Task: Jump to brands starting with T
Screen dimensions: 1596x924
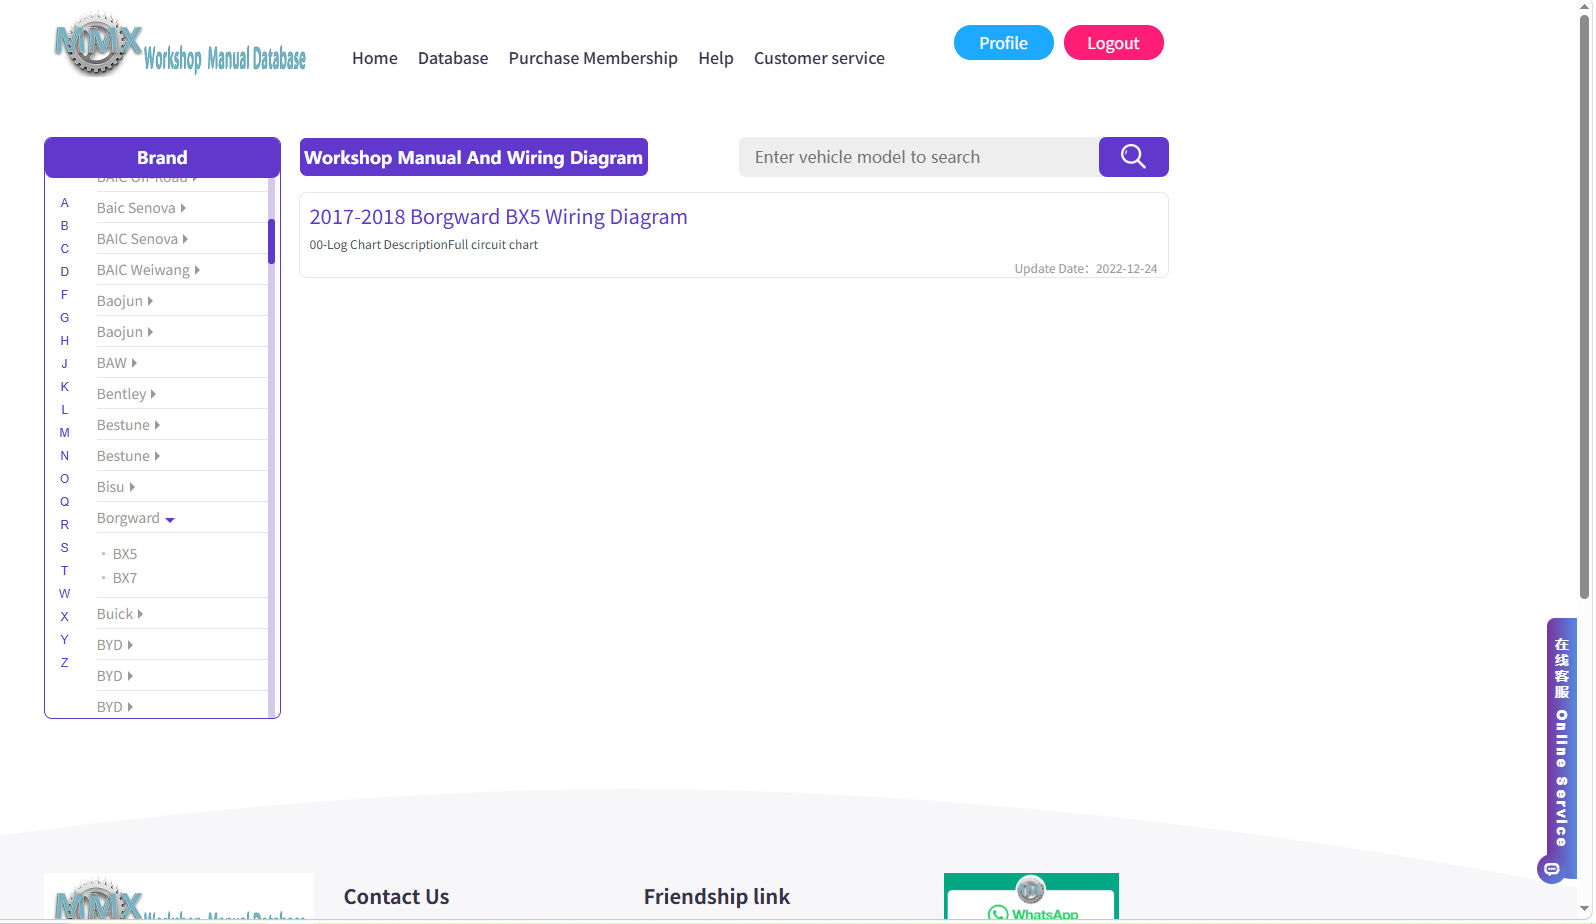Action: (65, 571)
